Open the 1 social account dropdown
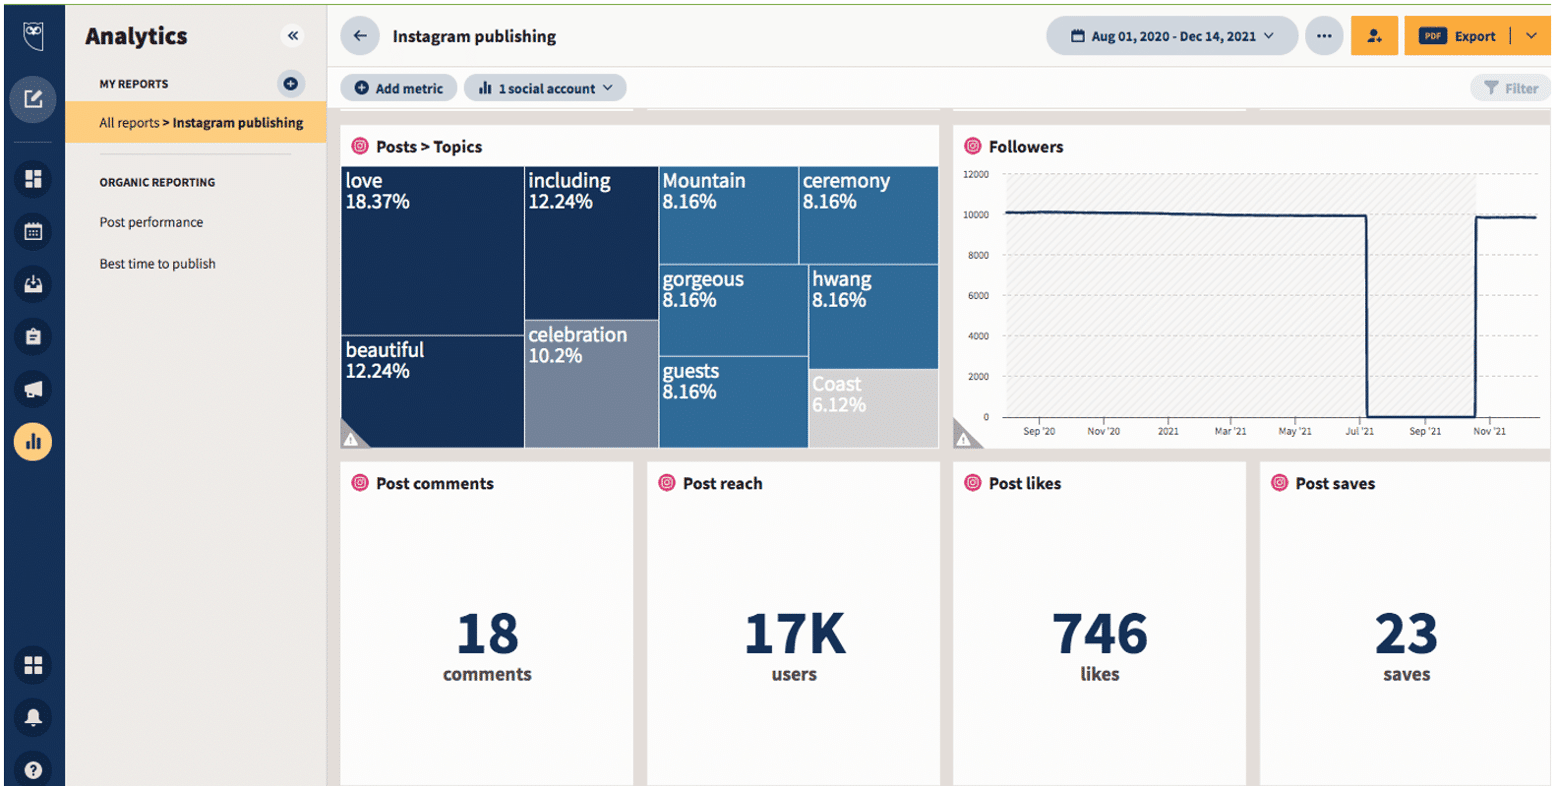The width and height of the screenshot is (1562, 786). click(545, 87)
